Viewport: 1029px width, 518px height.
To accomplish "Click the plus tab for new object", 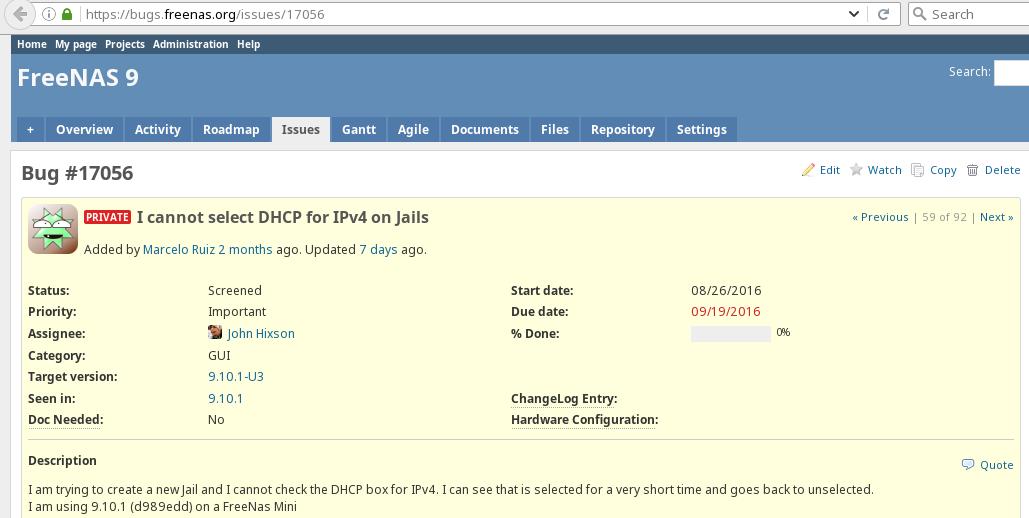I will point(30,129).
